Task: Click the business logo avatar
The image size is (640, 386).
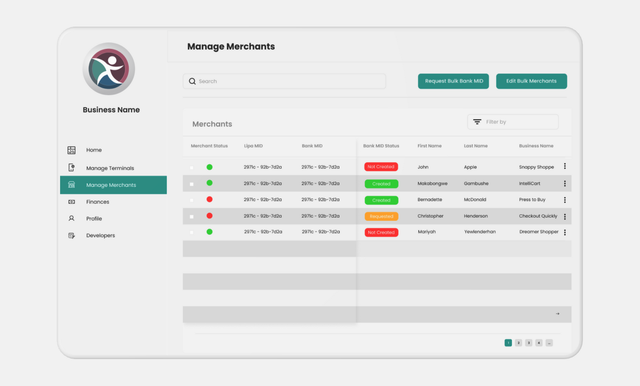Action: (109, 69)
